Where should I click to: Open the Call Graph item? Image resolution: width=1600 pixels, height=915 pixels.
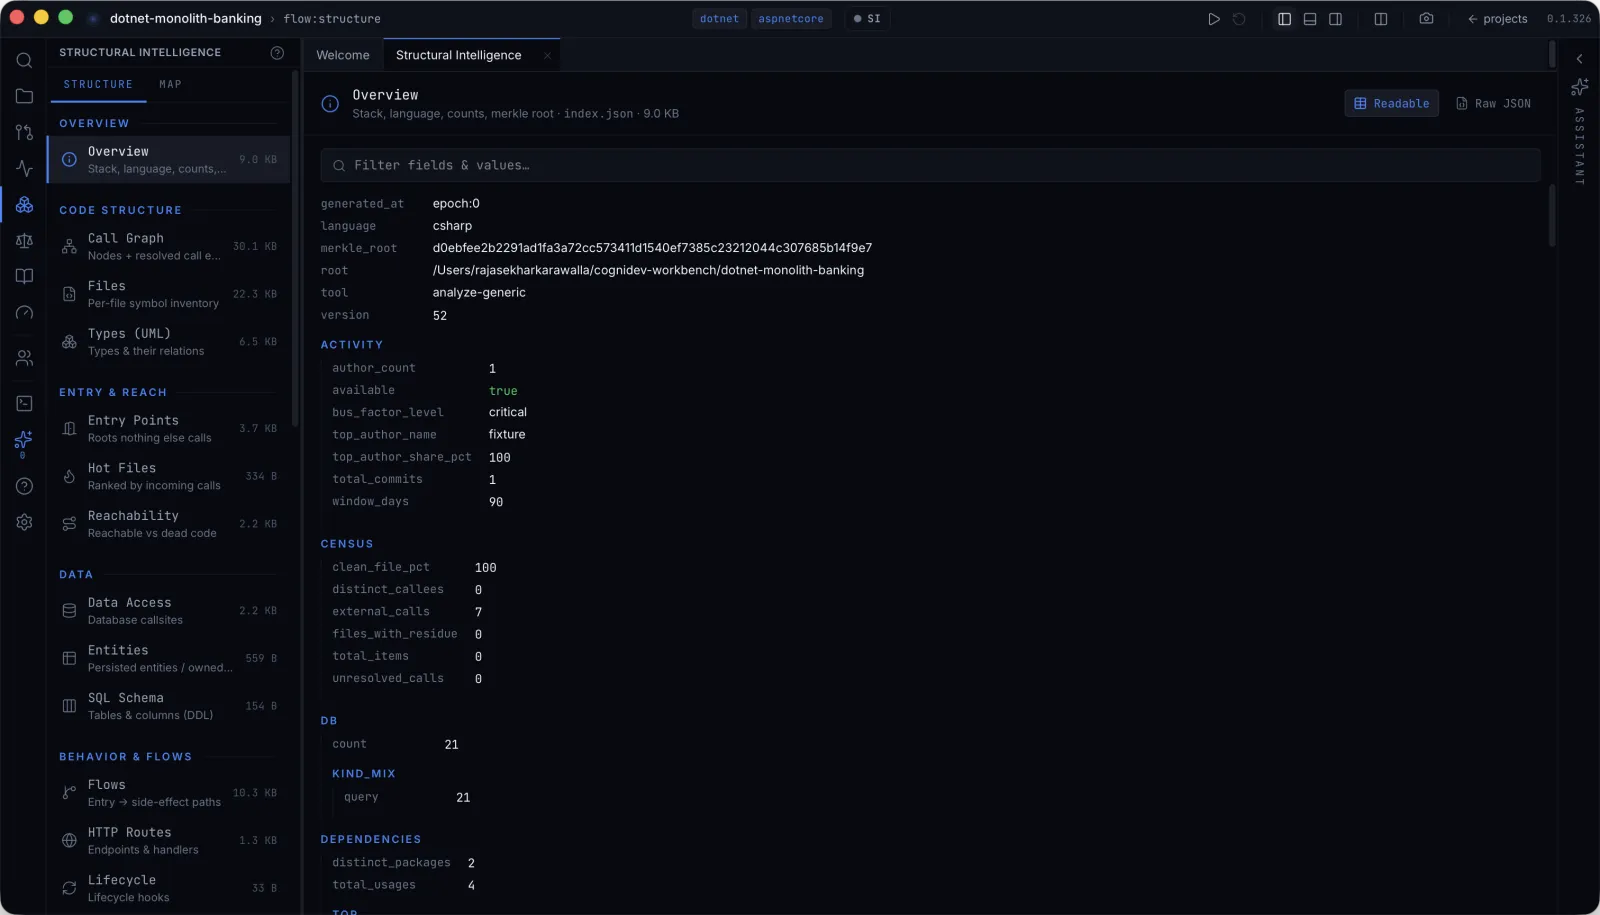coord(168,247)
